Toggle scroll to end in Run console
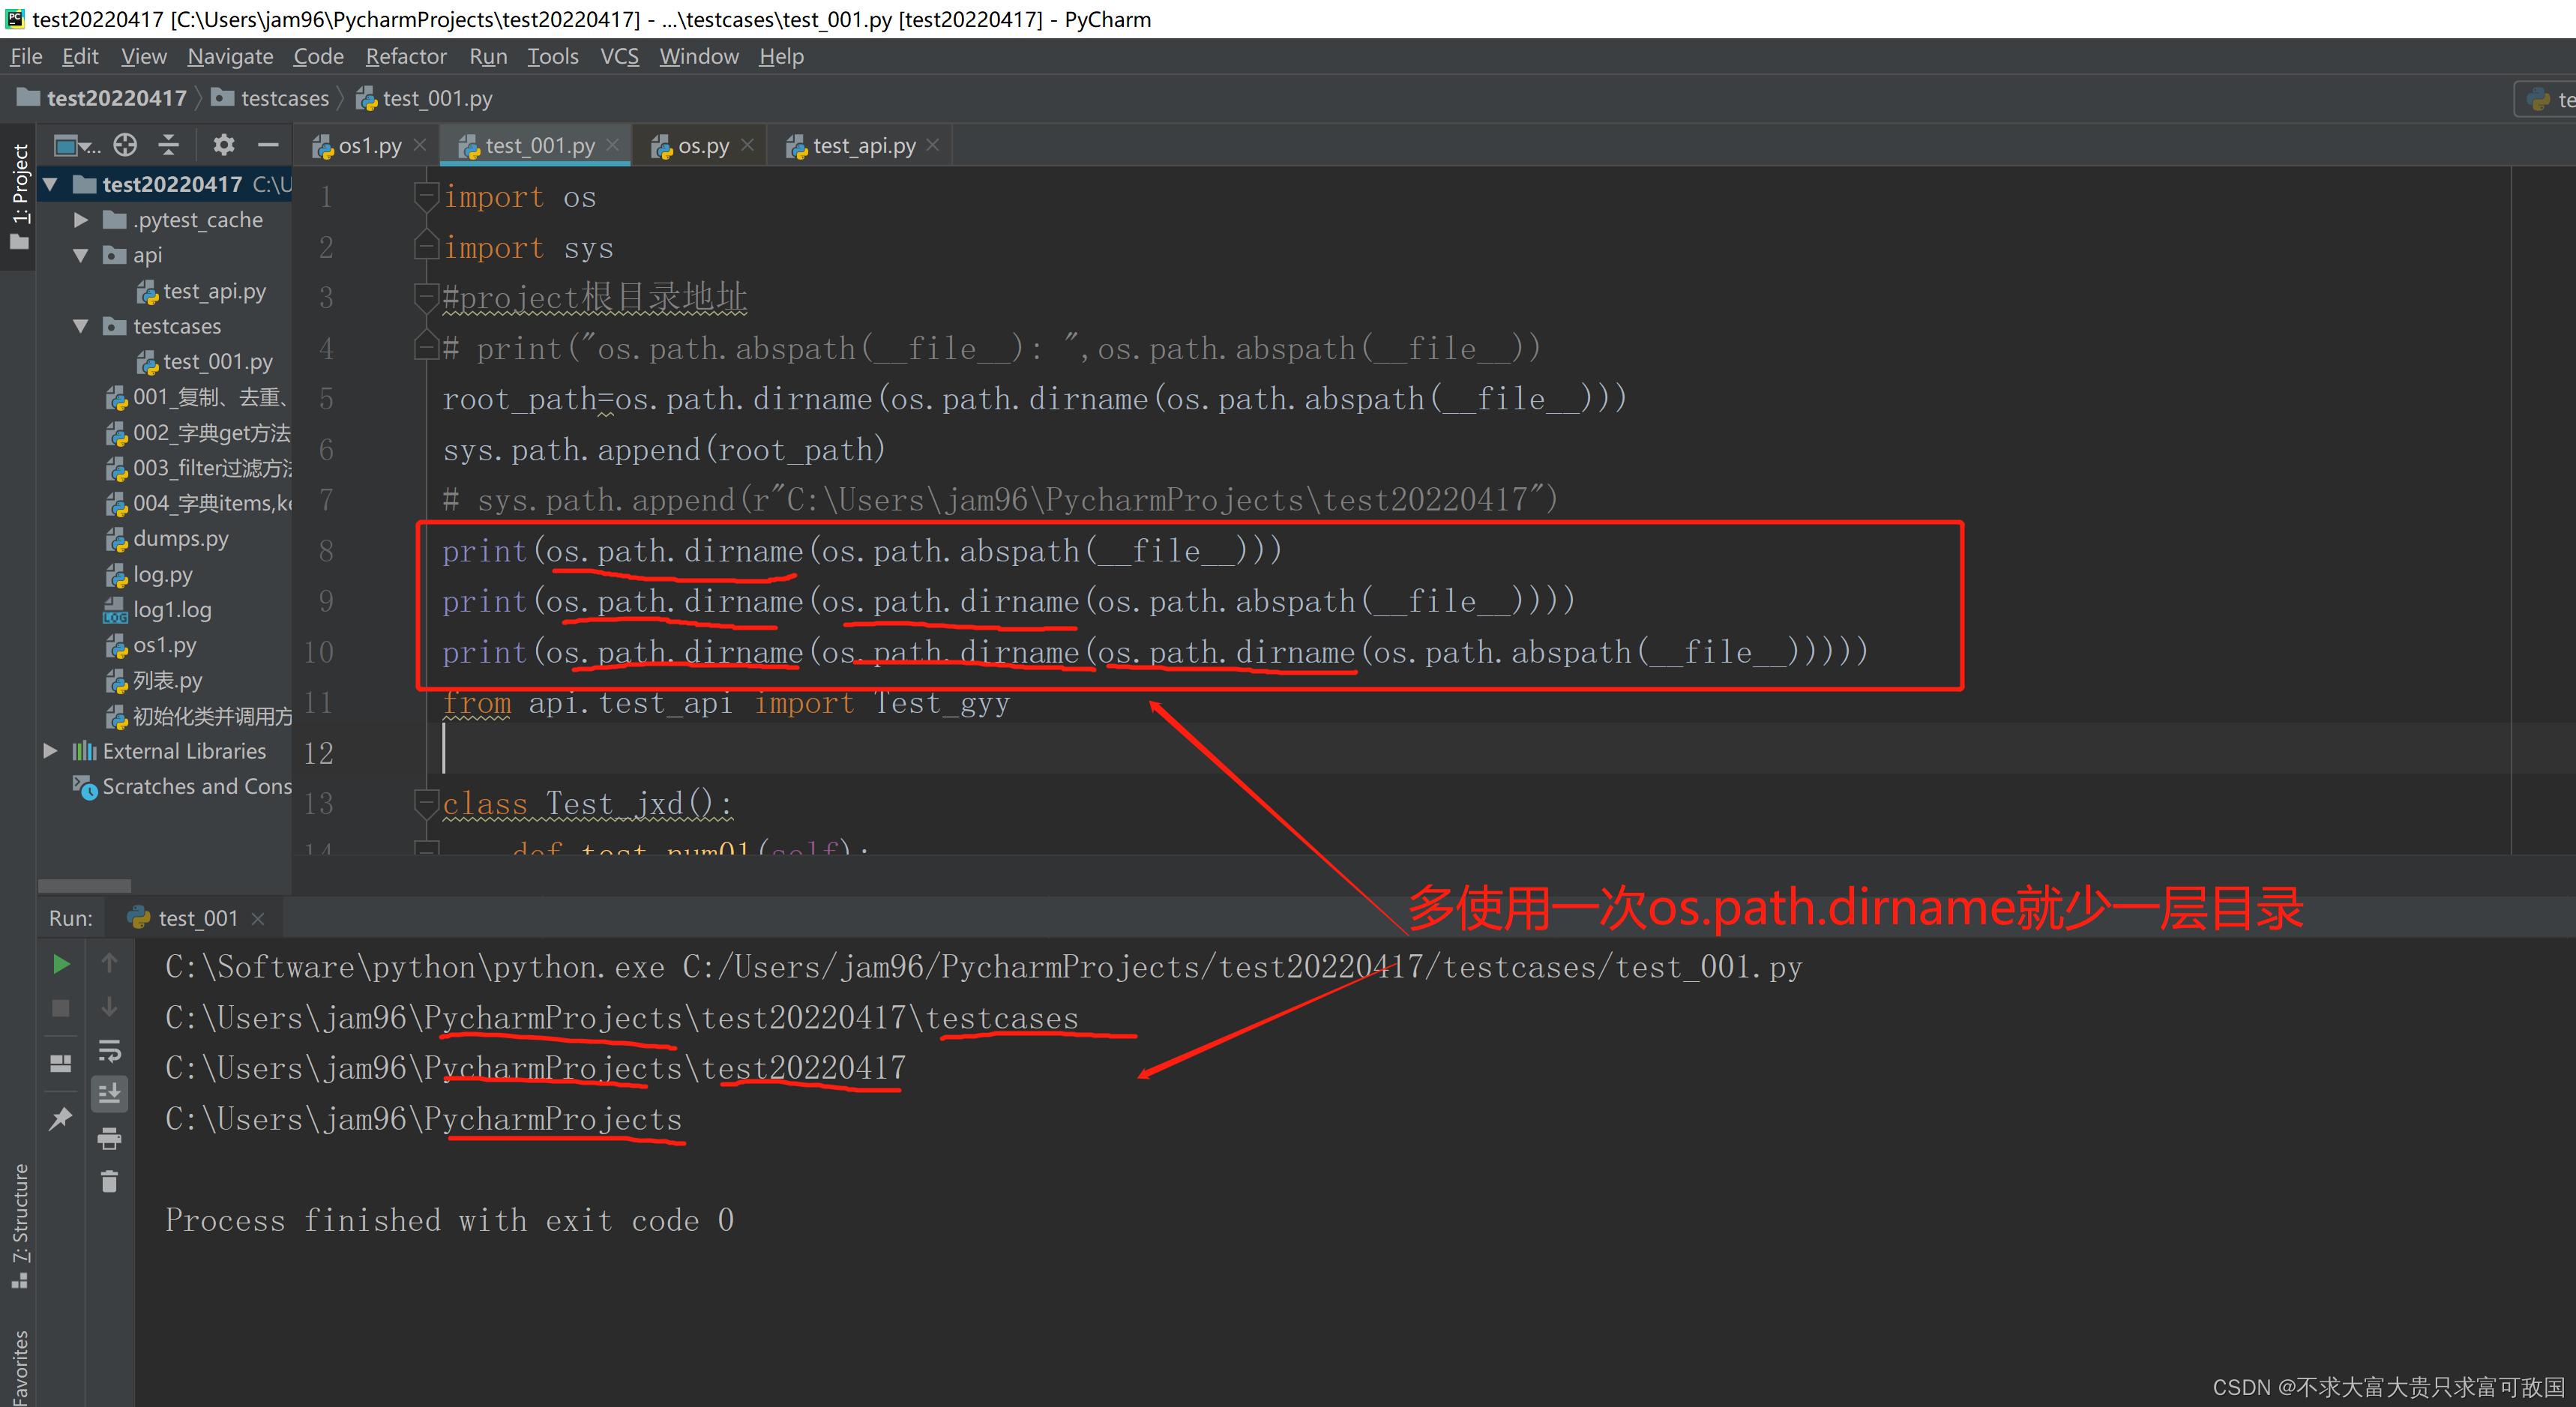Screen dimensions: 2576x1407 [110, 1094]
